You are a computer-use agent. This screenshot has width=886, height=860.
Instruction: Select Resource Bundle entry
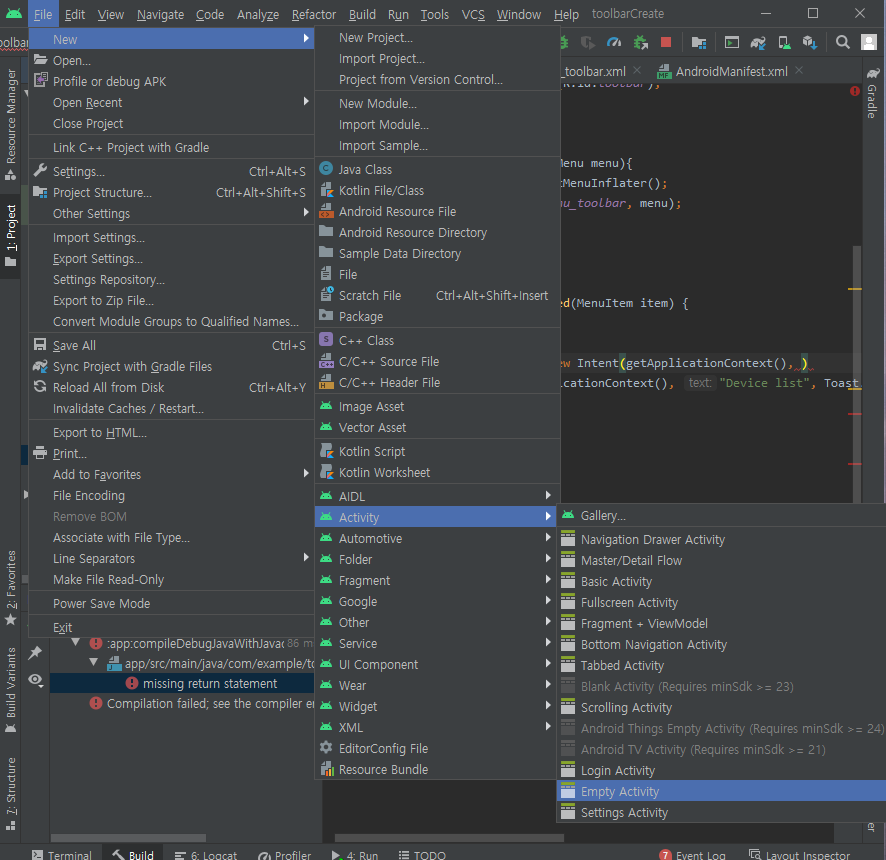[x=437, y=770]
